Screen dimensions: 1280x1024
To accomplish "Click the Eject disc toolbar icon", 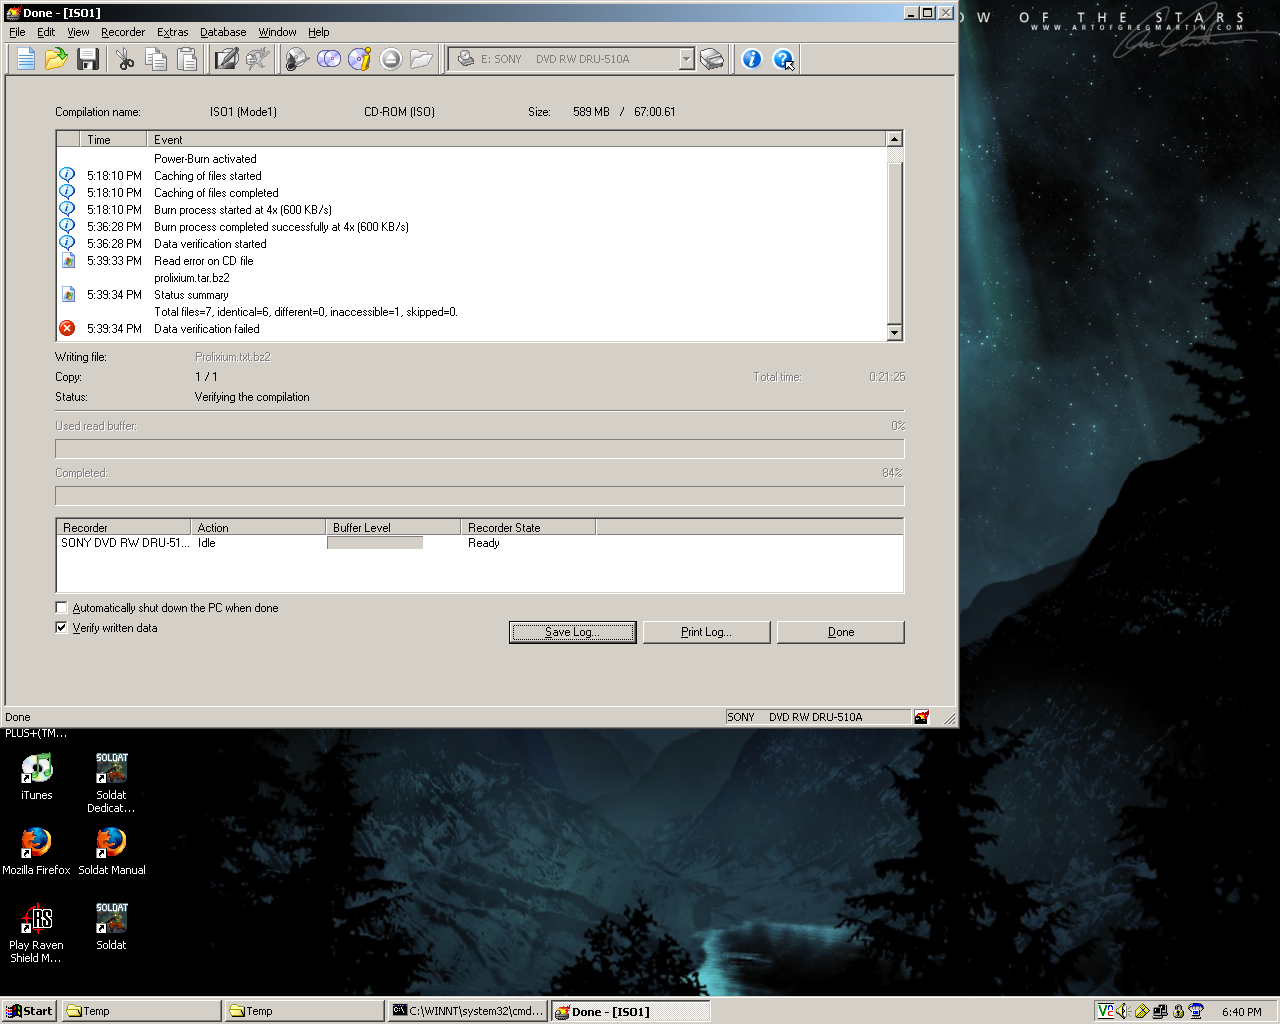I will tap(391, 59).
